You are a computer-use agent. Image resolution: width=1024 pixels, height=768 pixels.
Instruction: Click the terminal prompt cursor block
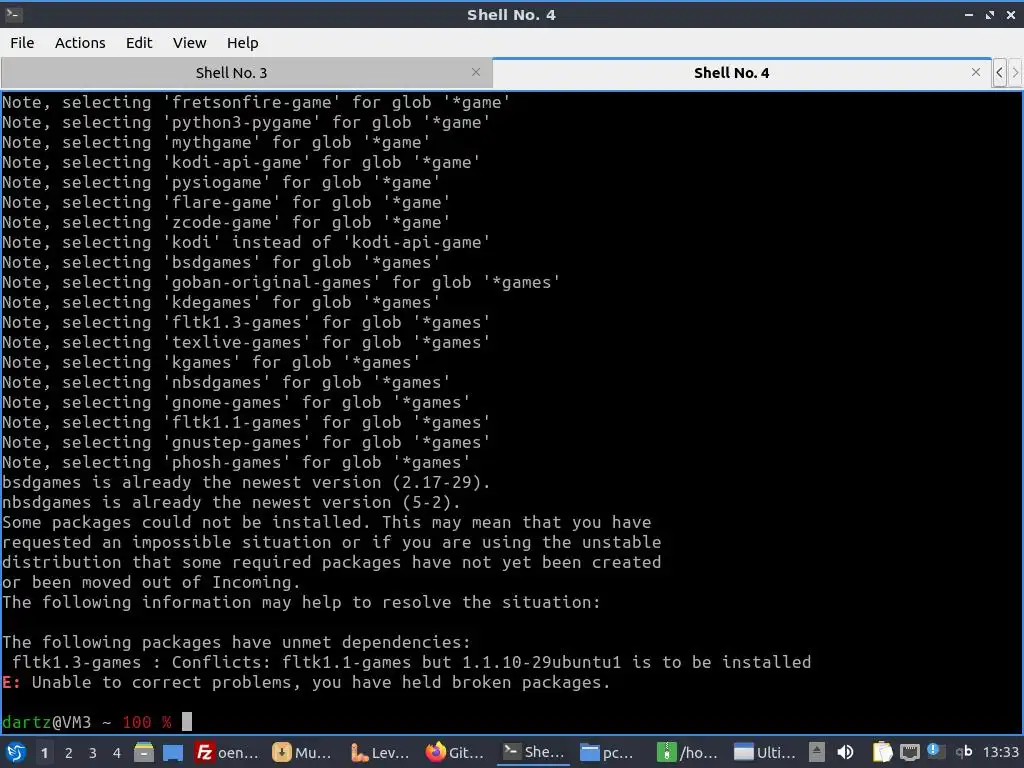coord(187,722)
